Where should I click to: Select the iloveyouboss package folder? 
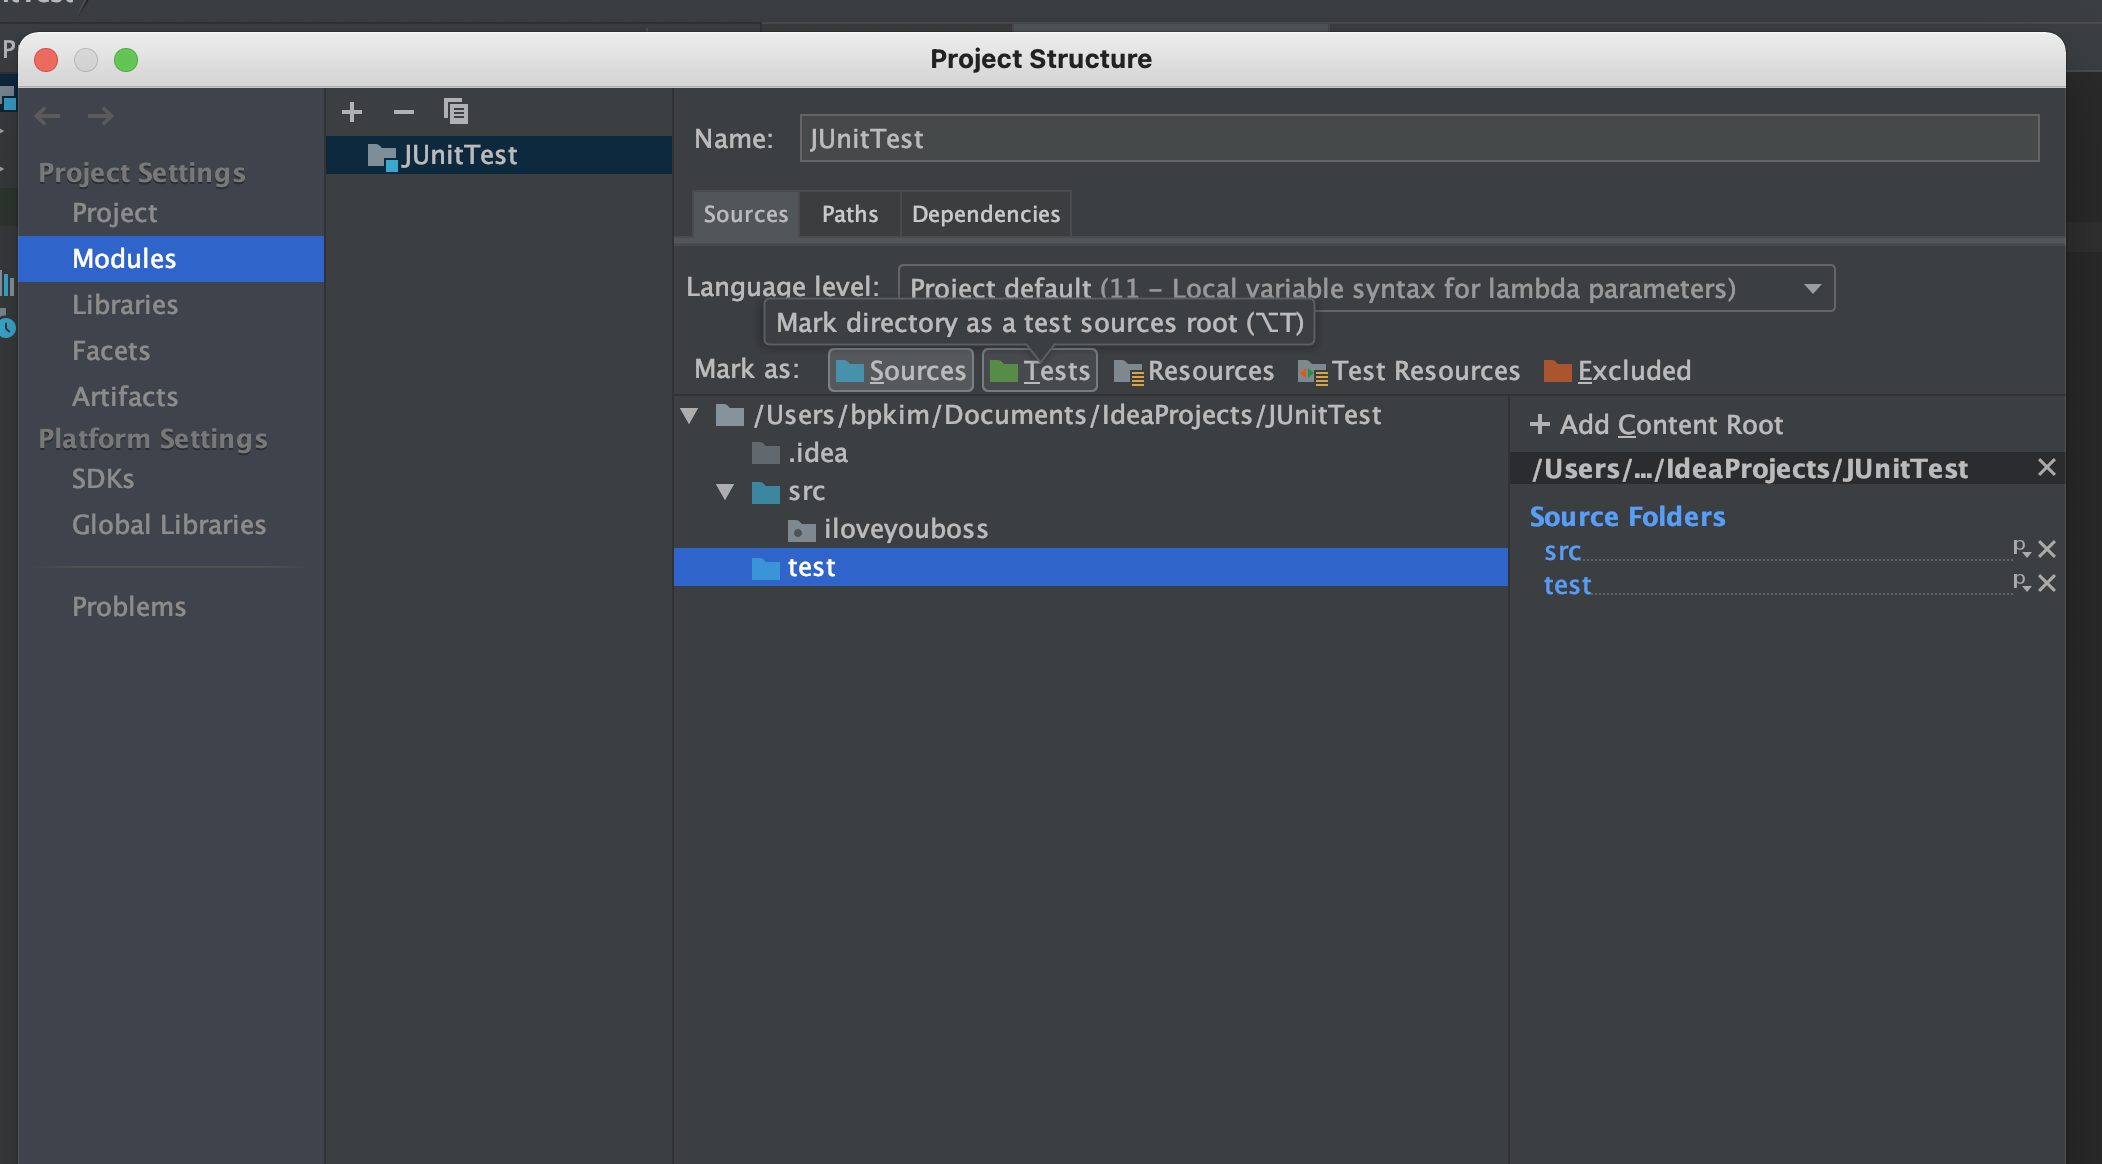tap(905, 529)
